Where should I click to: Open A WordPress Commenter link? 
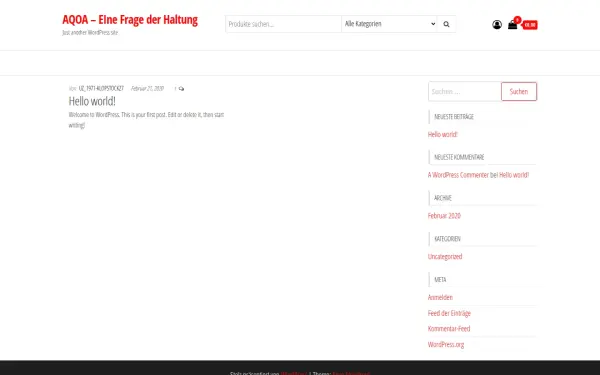[458, 175]
